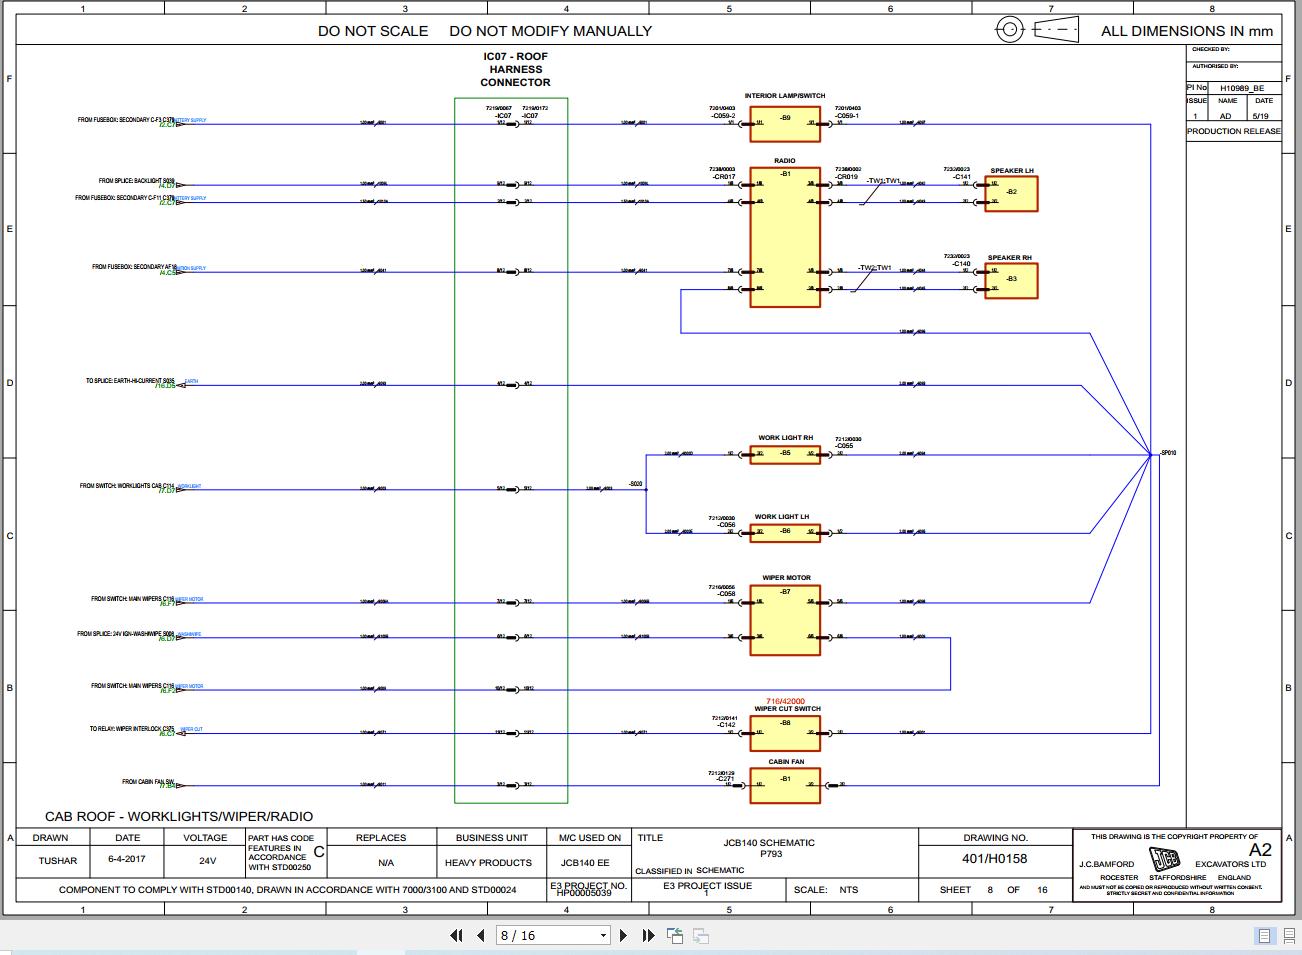Click the WORK LIGHT RH block -B5
The image size is (1302, 955).
(785, 453)
